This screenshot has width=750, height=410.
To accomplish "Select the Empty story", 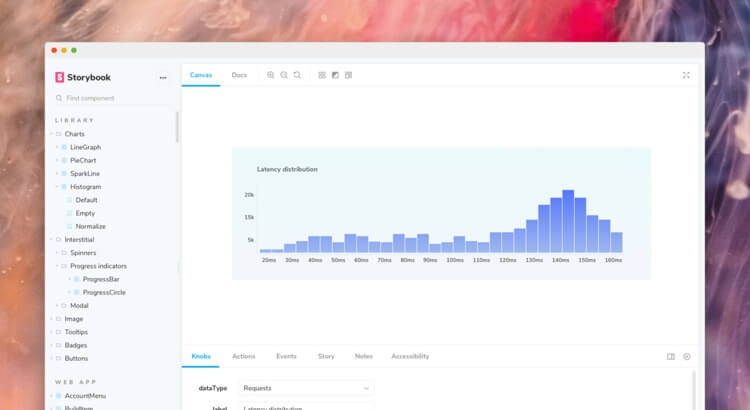I will tap(85, 213).
